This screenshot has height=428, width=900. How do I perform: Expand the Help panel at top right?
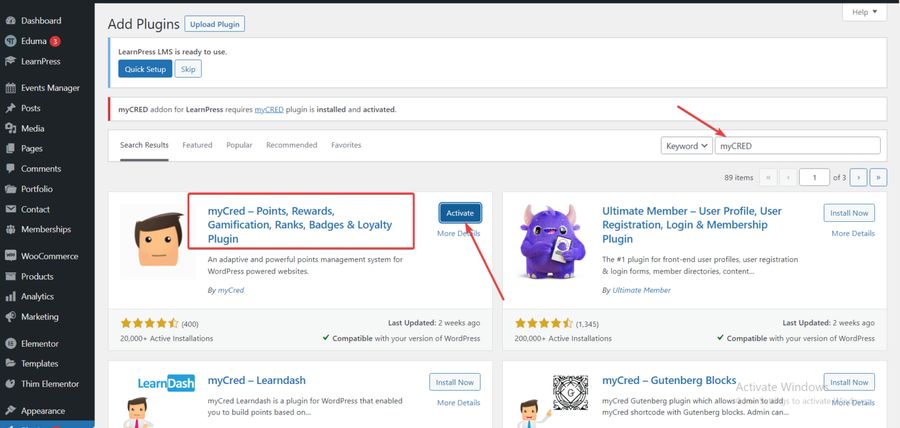(x=864, y=11)
